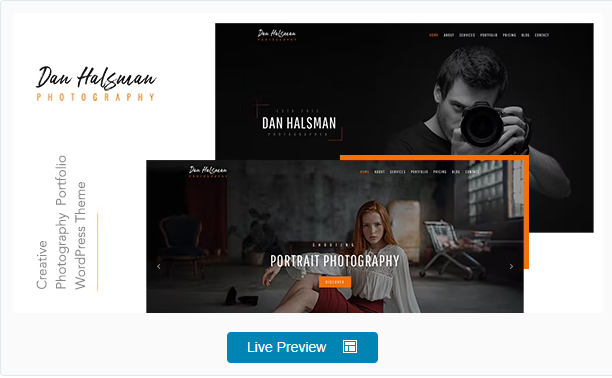
Task: Click Home in the lower portrait mockup menu
Action: coord(365,172)
